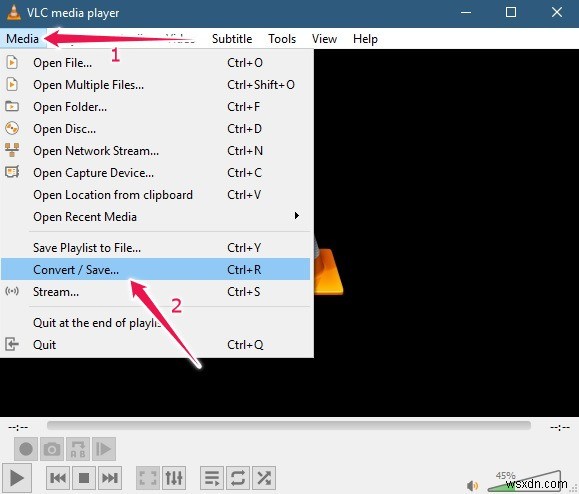
Task: Click the Play button
Action: [x=17, y=478]
